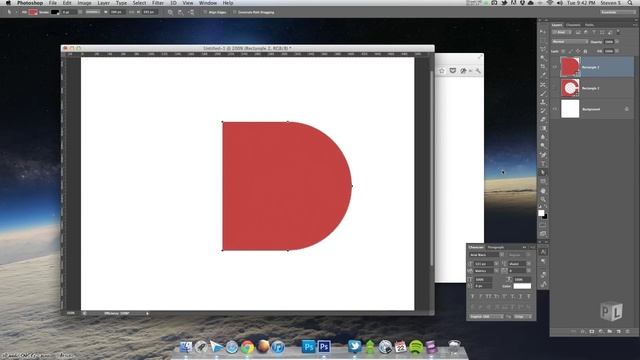Click the Character panel text Color swatch

[x=522, y=286]
